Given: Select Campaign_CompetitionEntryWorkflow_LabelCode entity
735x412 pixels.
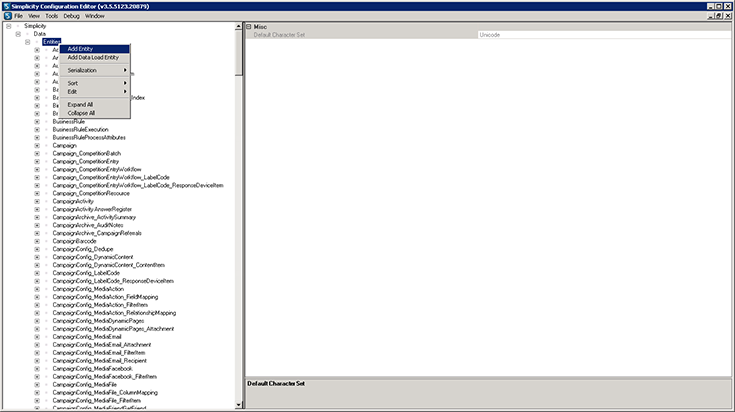Looking at the screenshot, I should 111,178.
